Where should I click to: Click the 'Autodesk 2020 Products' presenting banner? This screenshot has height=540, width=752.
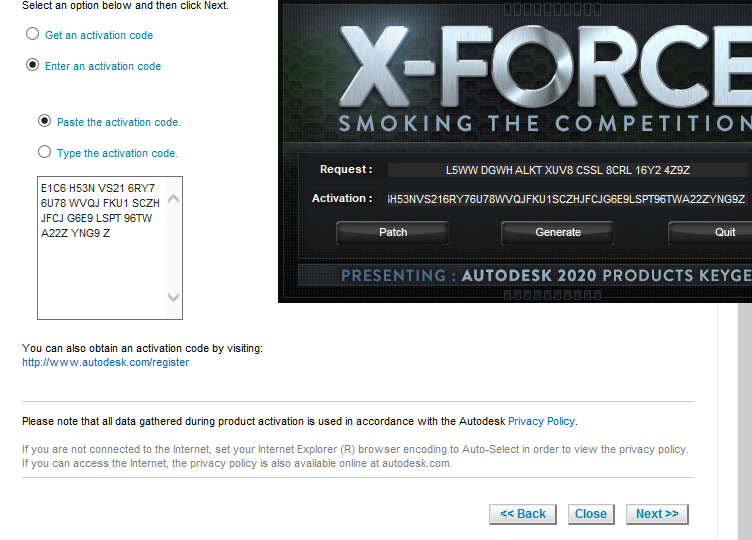click(525, 275)
